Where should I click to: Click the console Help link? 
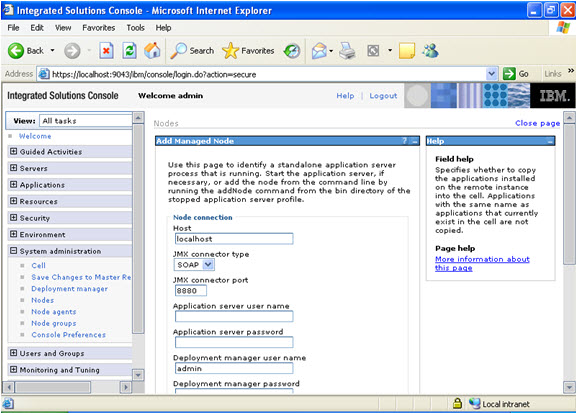click(345, 96)
